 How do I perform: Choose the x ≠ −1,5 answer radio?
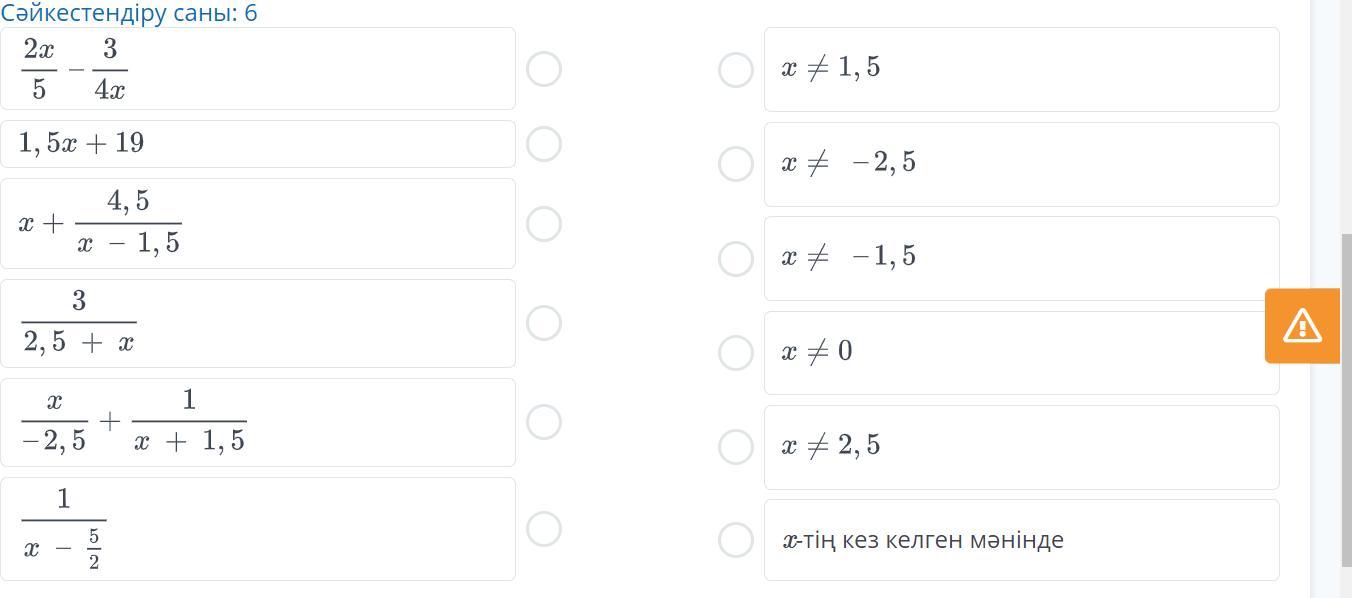click(736, 258)
